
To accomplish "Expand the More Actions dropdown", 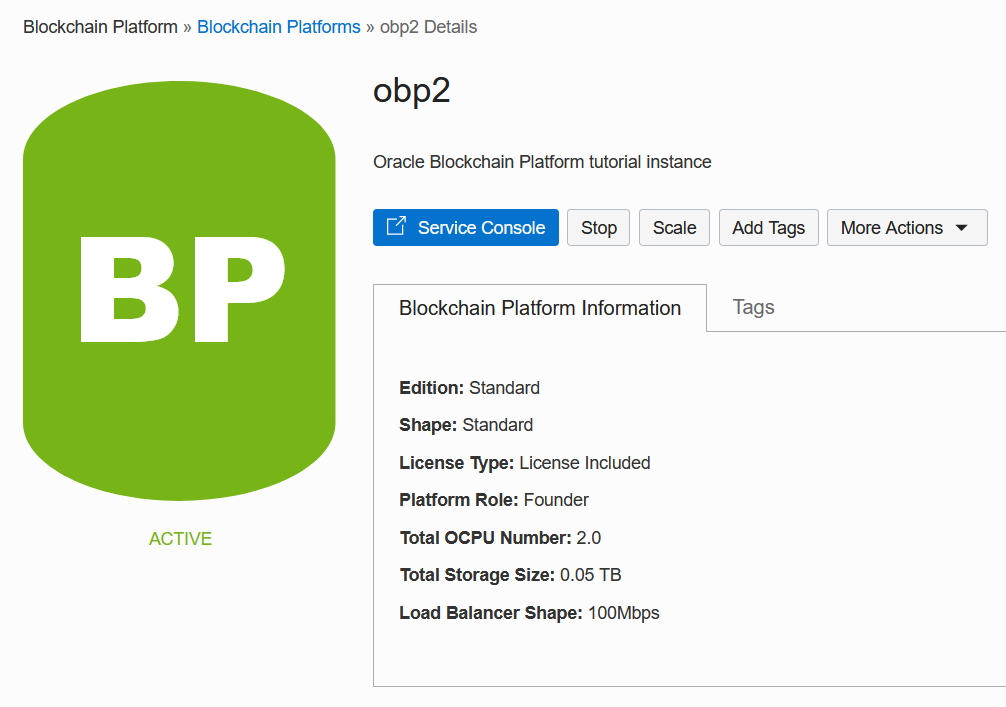I will pos(907,228).
